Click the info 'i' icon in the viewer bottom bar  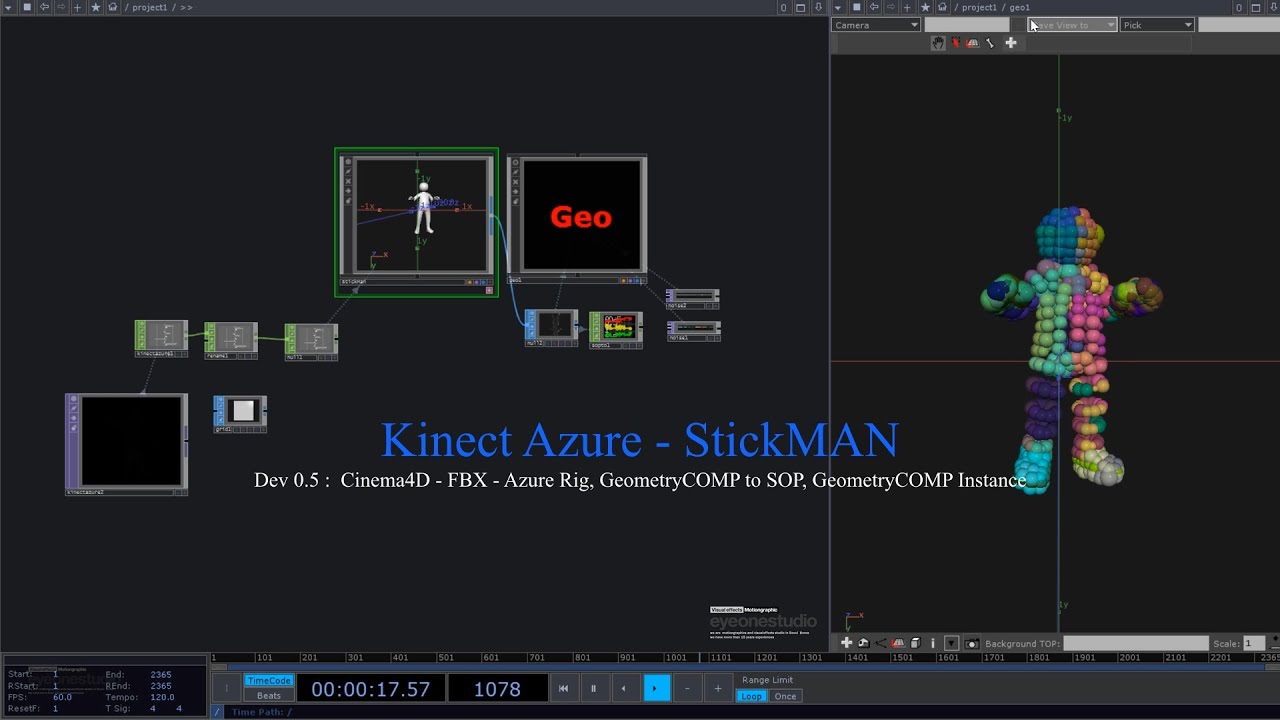933,643
